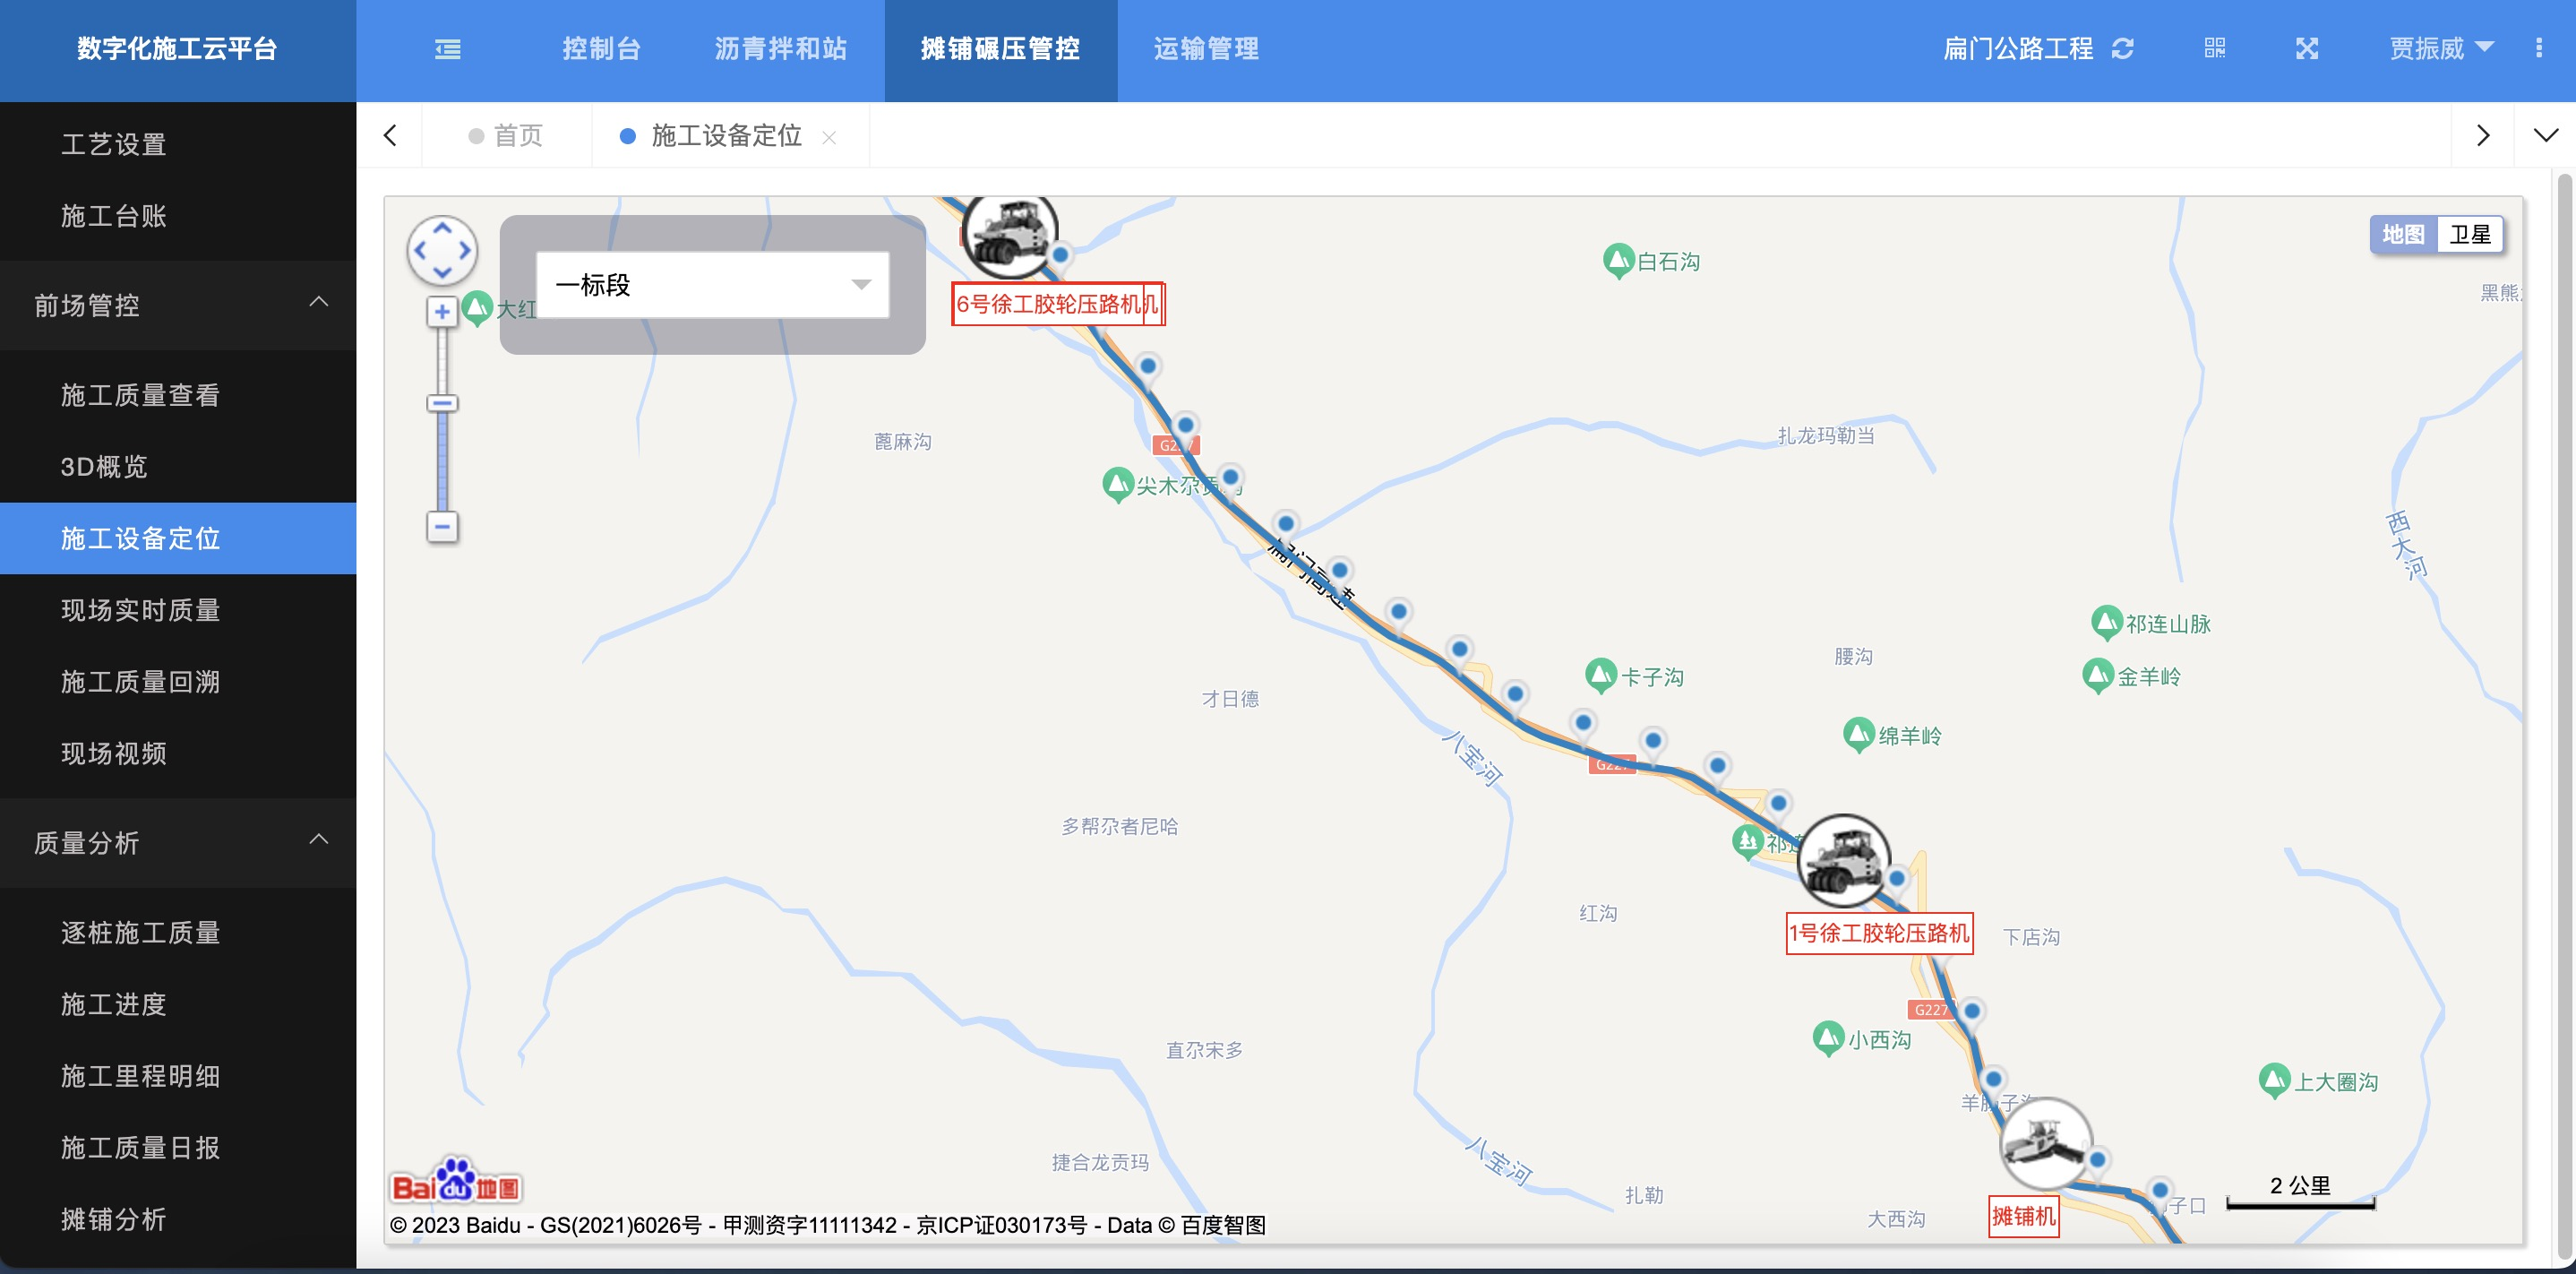The image size is (2576, 1274).
Task: Open the 运输管理 top menu
Action: (1206, 49)
